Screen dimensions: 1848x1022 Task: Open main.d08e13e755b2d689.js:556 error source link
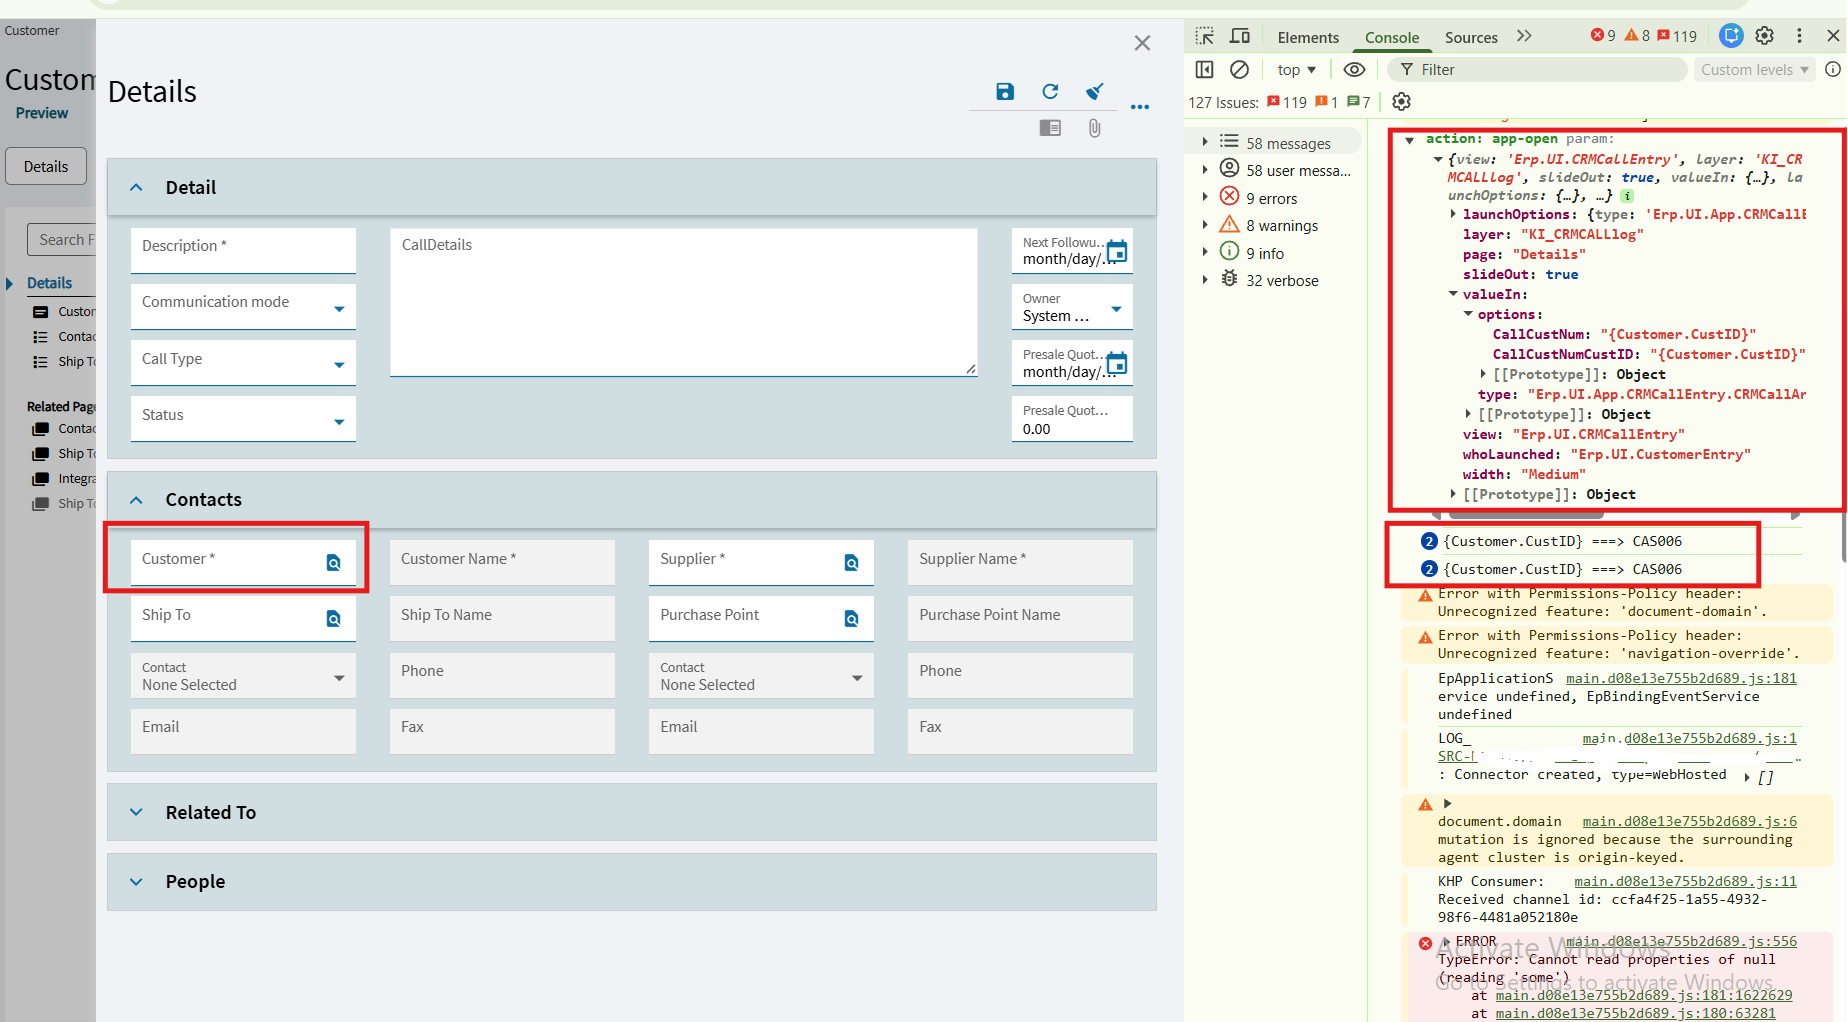tap(1681, 941)
